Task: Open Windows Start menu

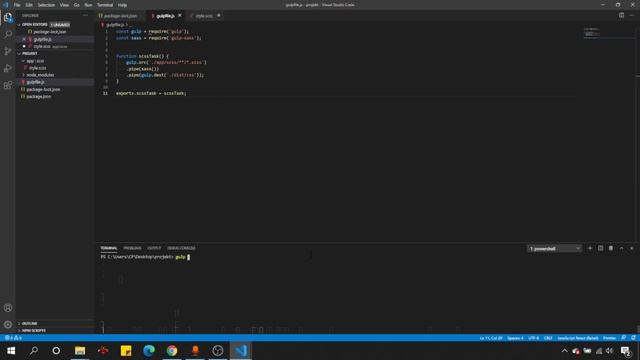Action: point(11,351)
